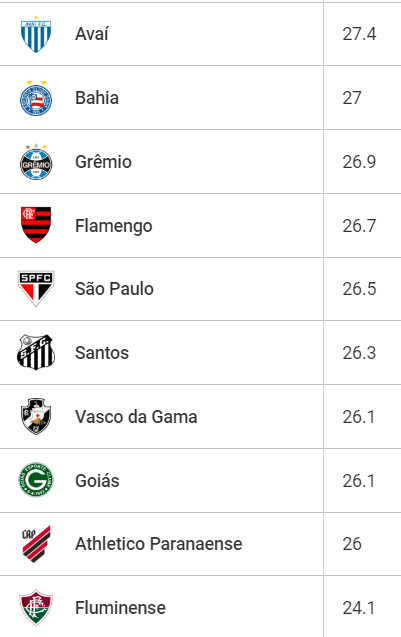Click the Athletico Paranaense CAP crest
Viewport: 401px width, 637px height.
(x=36, y=544)
